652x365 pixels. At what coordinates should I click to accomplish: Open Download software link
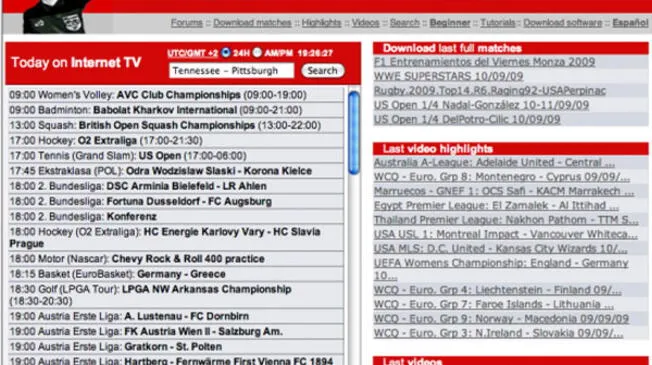563,23
